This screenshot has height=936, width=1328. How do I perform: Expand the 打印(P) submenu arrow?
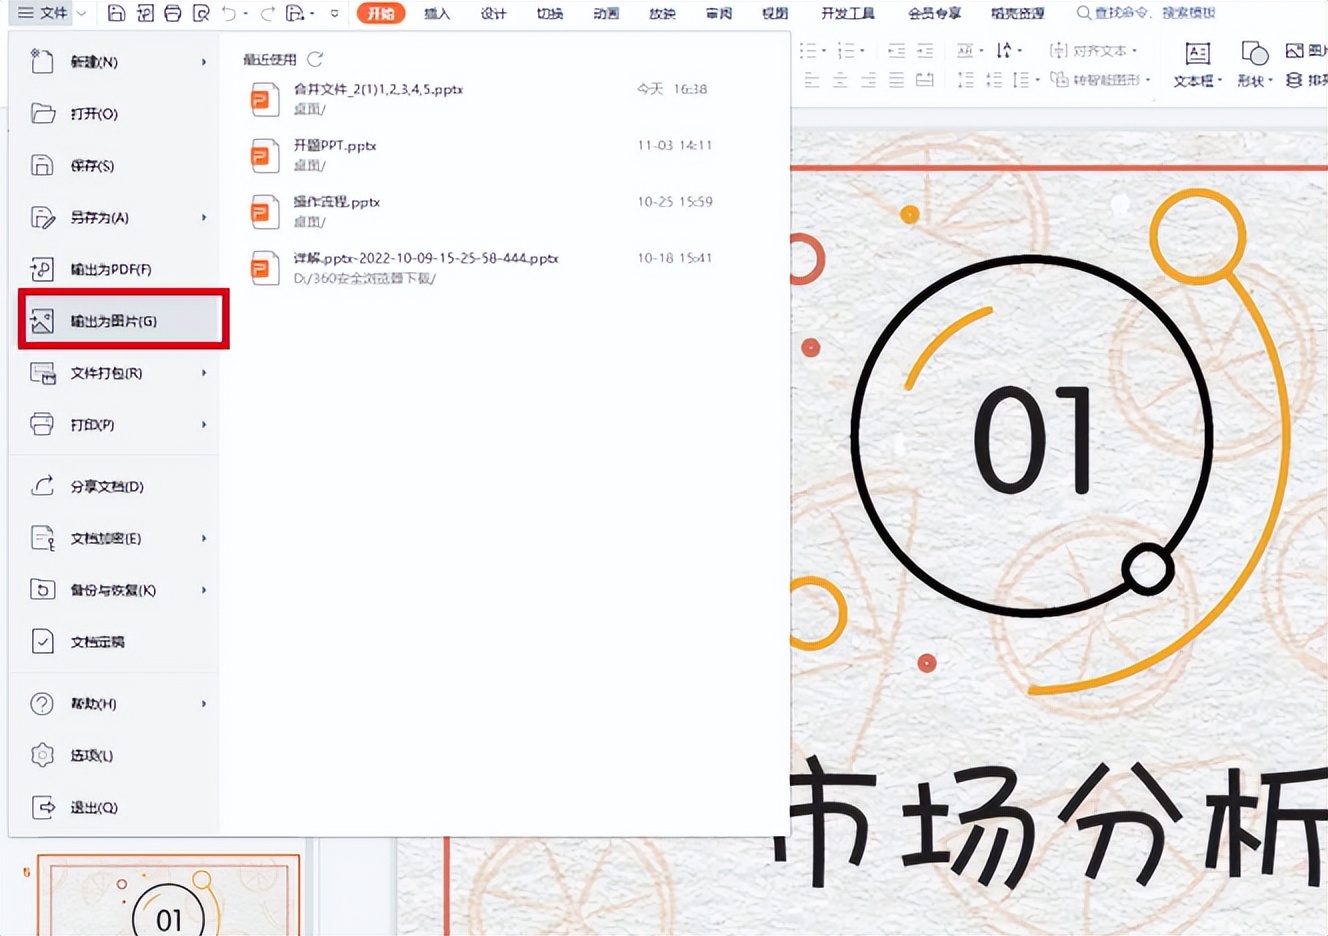204,425
